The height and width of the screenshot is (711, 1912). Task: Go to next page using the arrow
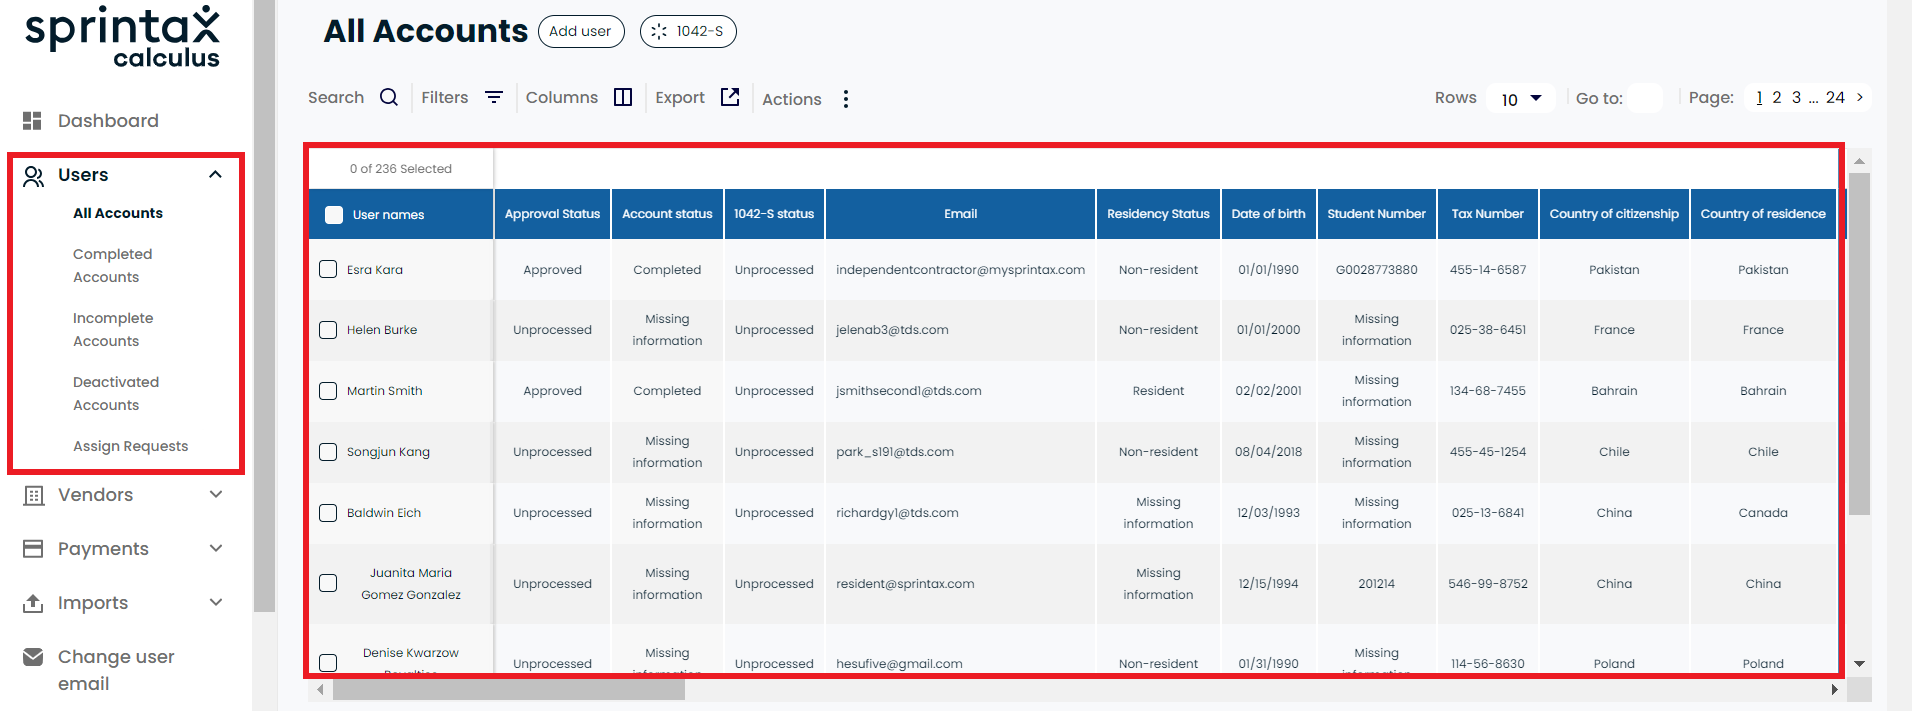[x=1860, y=97]
